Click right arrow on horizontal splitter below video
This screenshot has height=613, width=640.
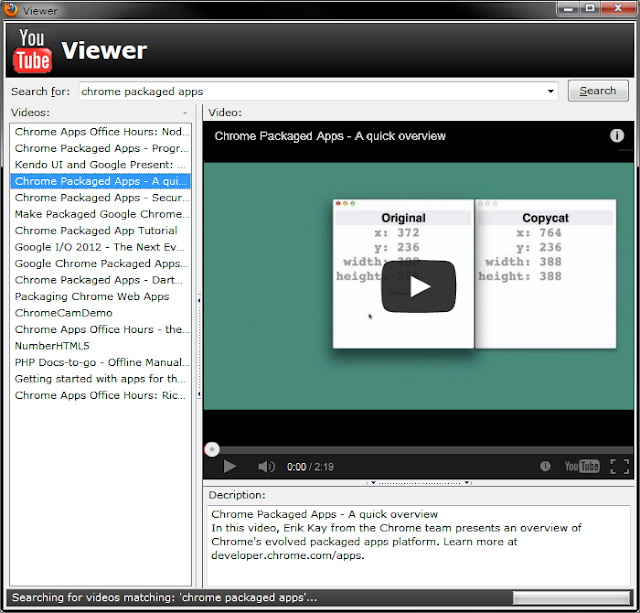467,483
